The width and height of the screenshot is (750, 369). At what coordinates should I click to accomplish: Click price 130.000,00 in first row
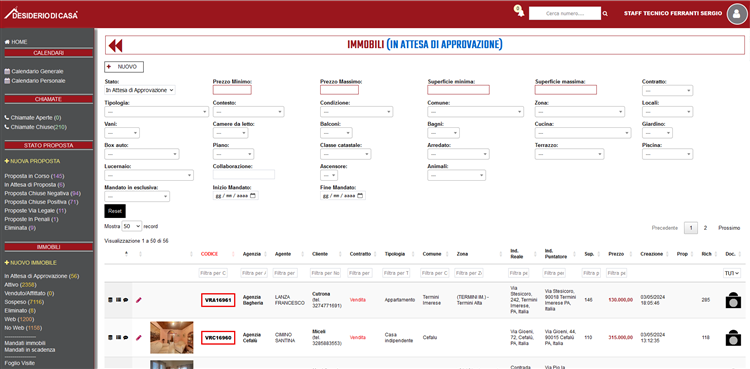pyautogui.click(x=620, y=300)
